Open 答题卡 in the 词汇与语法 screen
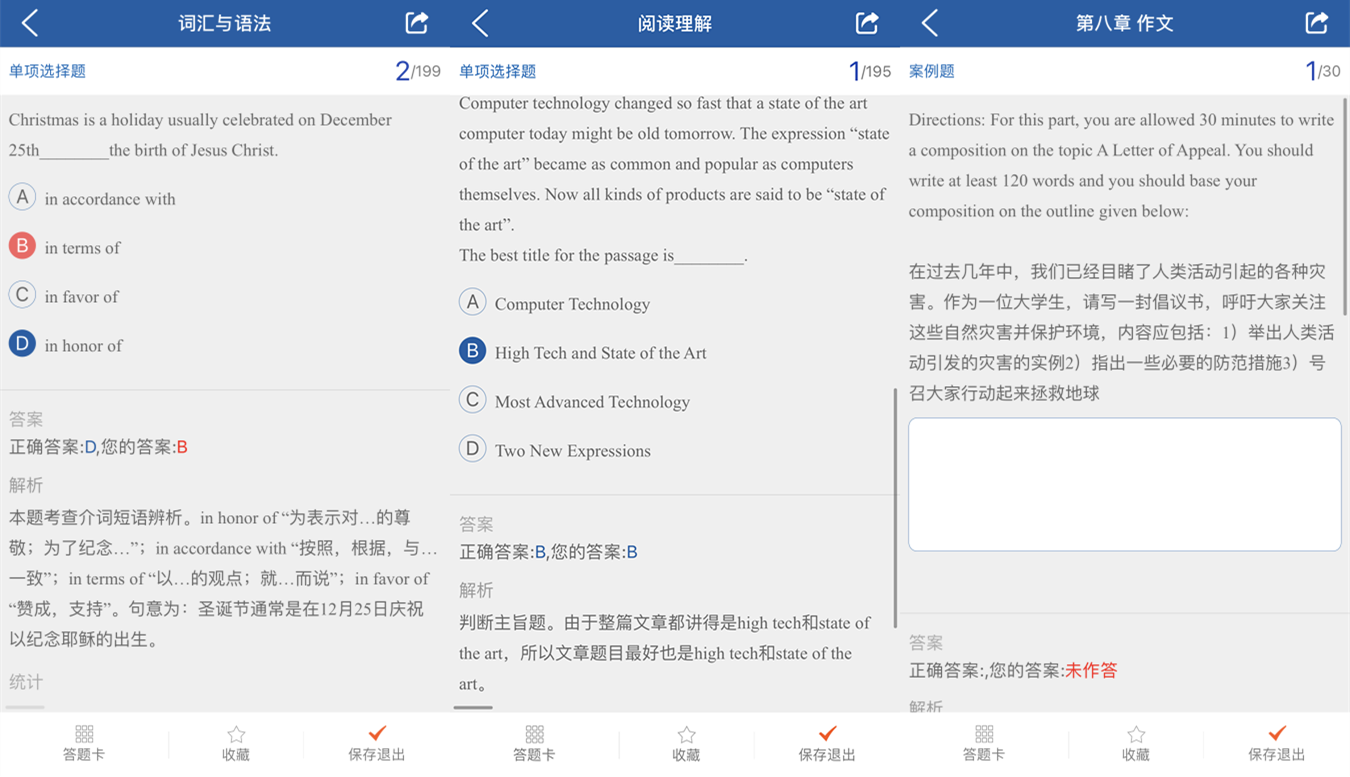This screenshot has height=777, width=1350. [84, 744]
